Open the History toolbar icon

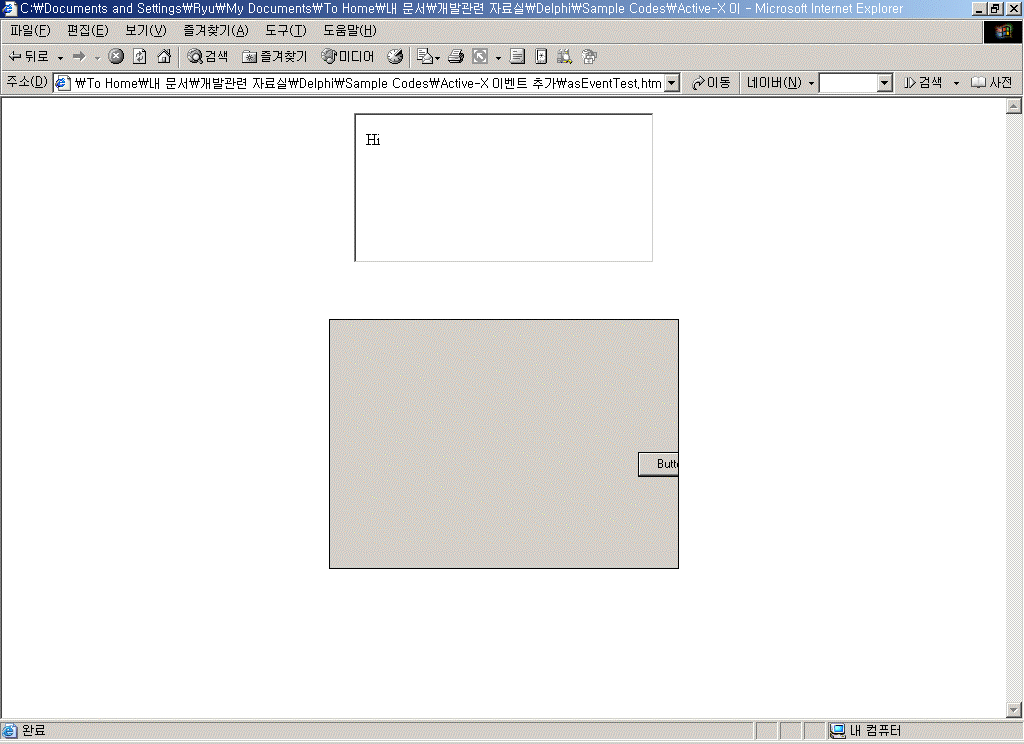coord(395,56)
